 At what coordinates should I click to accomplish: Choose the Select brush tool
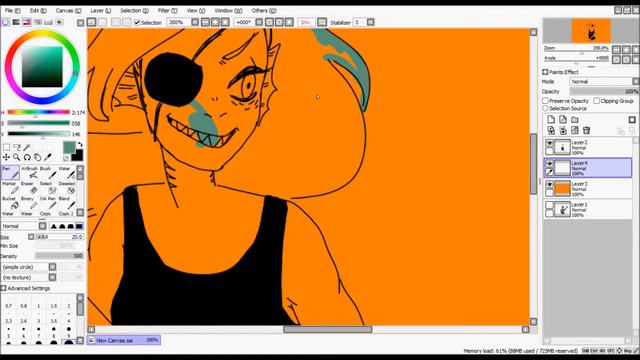click(x=48, y=188)
